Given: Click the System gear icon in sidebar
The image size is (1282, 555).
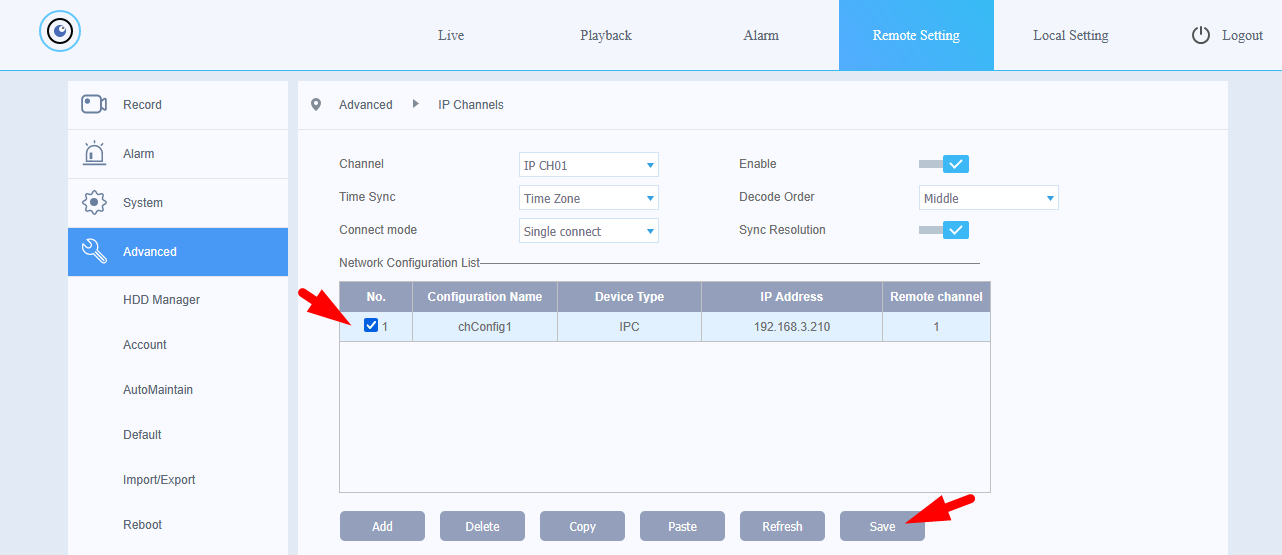Looking at the screenshot, I should click(x=94, y=202).
